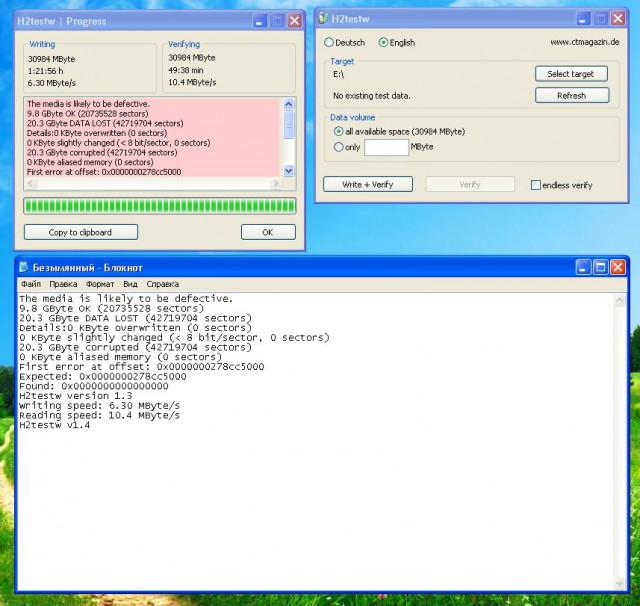The image size is (640, 606).
Task: Click '20.3 GByte corrupted' line in Notepad
Action: pos(136,347)
